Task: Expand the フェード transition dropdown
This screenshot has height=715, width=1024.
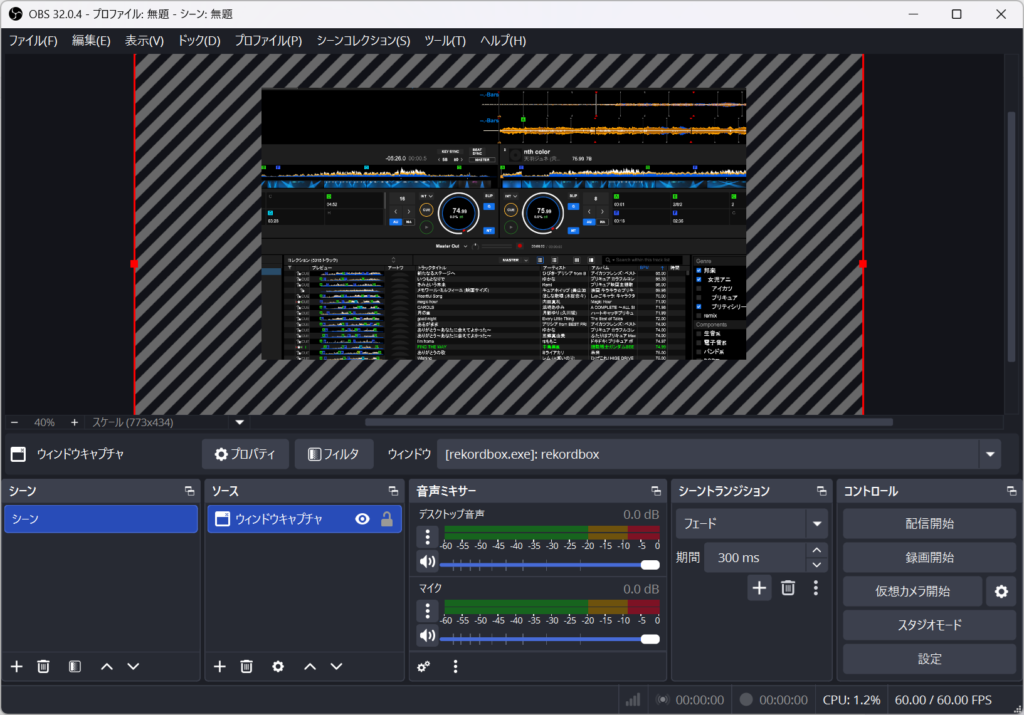Action: pyautogui.click(x=817, y=523)
